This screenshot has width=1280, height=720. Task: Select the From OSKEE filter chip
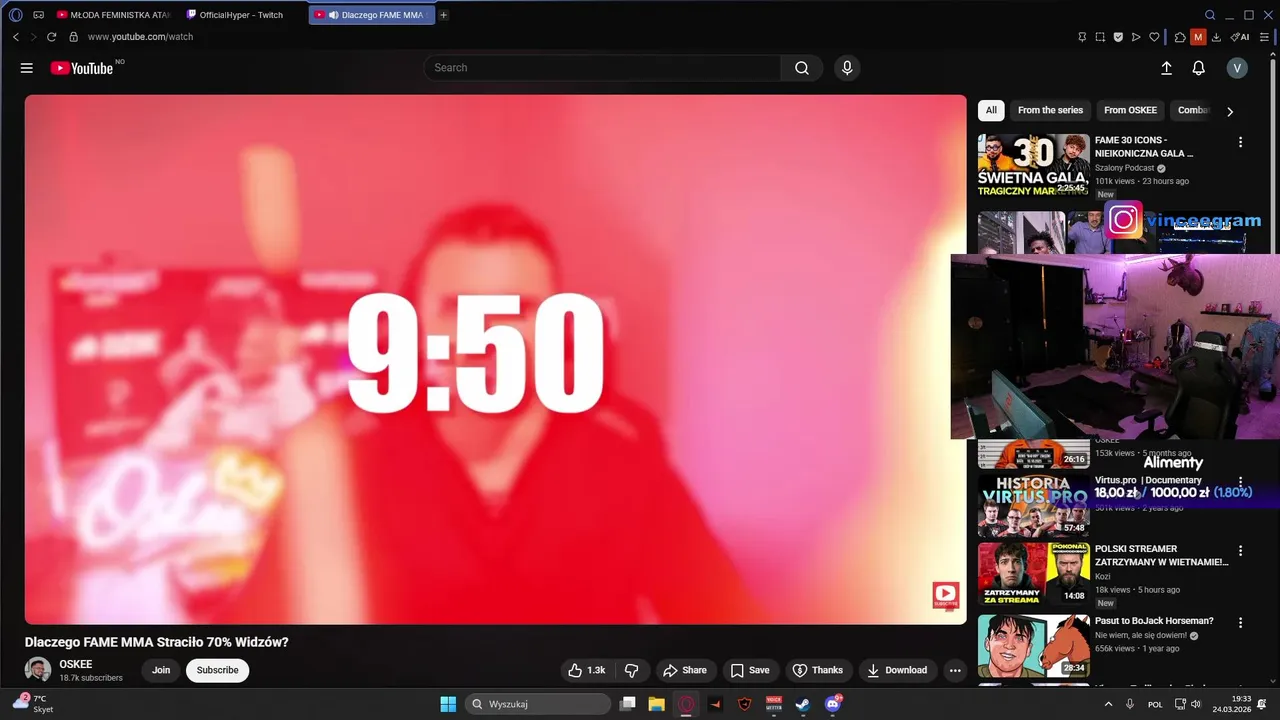(1130, 110)
